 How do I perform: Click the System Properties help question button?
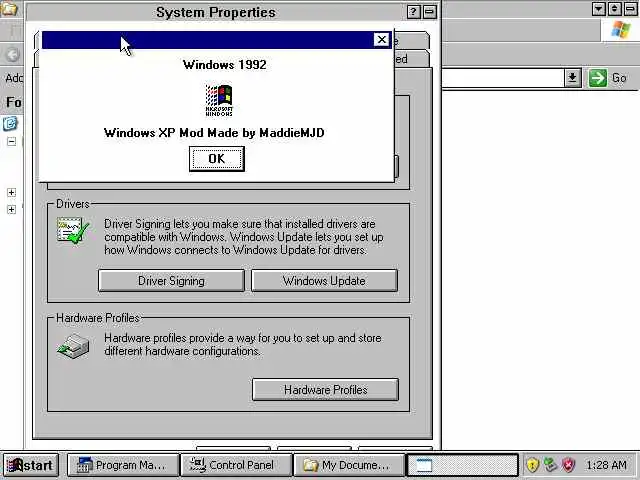tap(413, 12)
